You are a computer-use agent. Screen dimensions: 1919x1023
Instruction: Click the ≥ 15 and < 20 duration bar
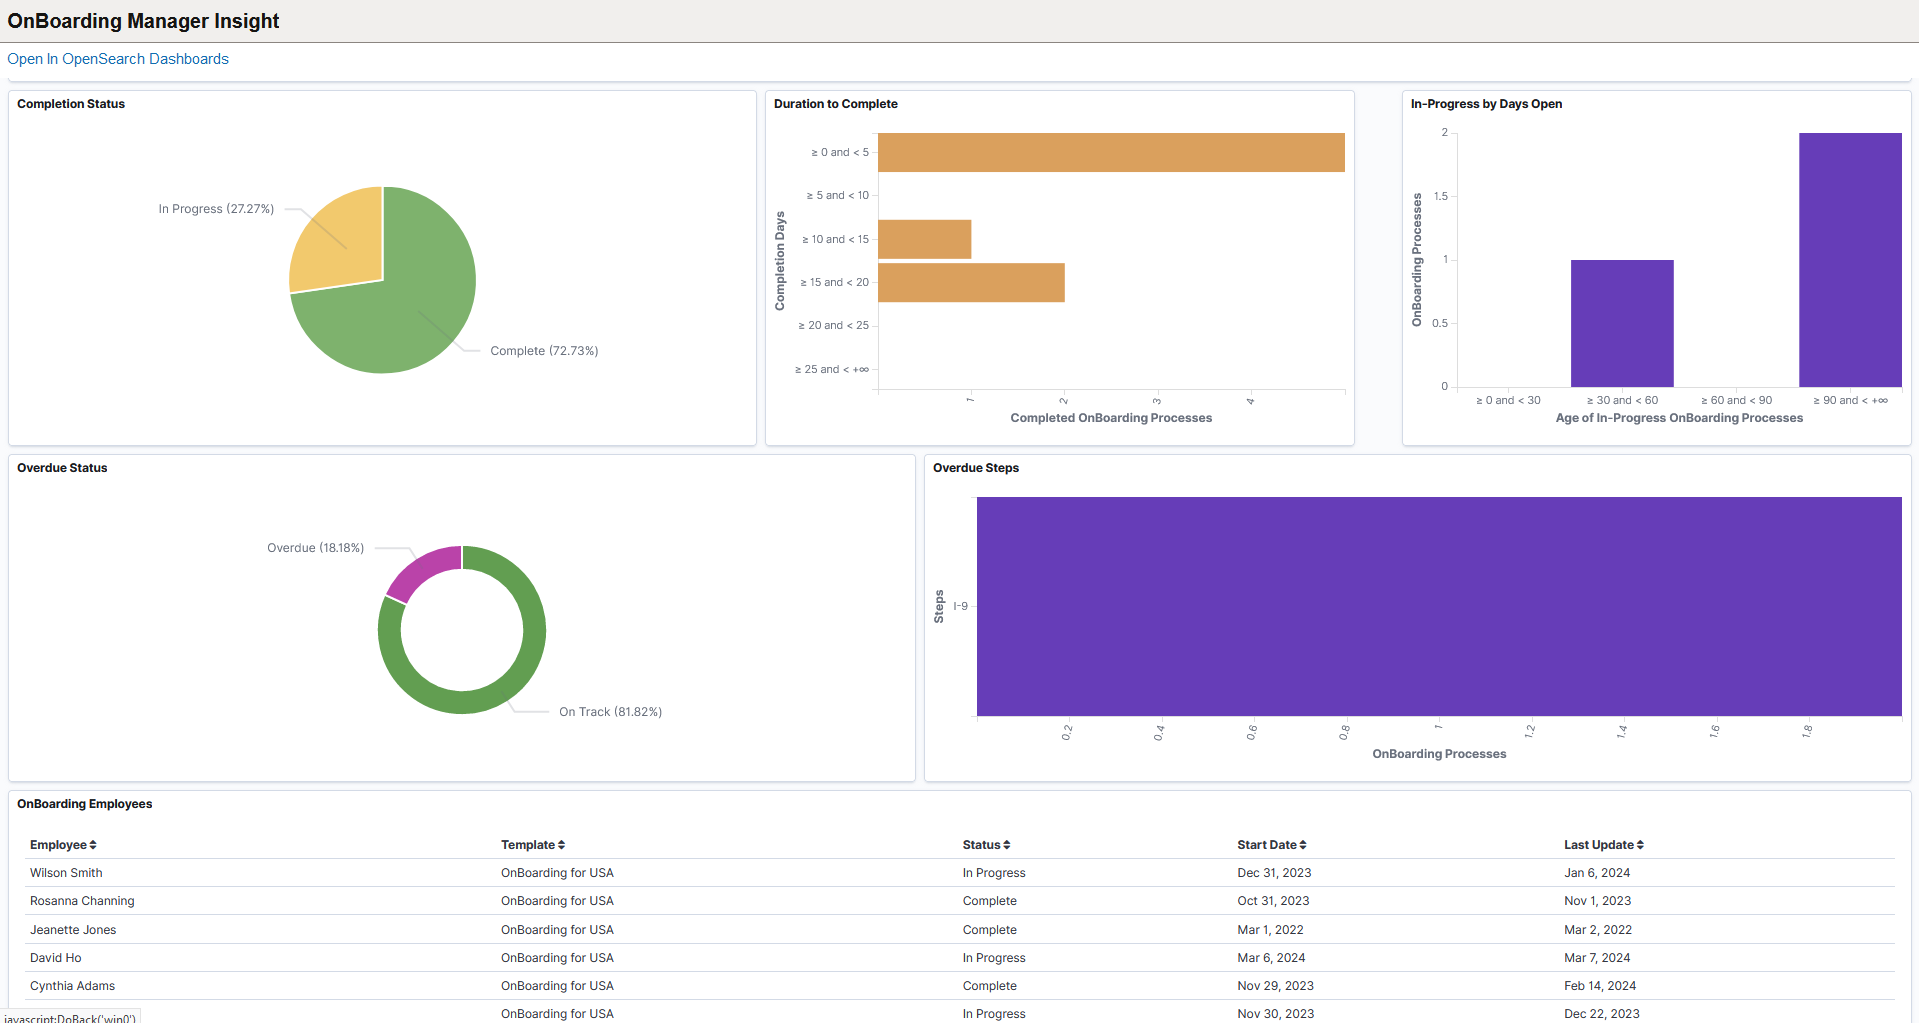coord(970,282)
